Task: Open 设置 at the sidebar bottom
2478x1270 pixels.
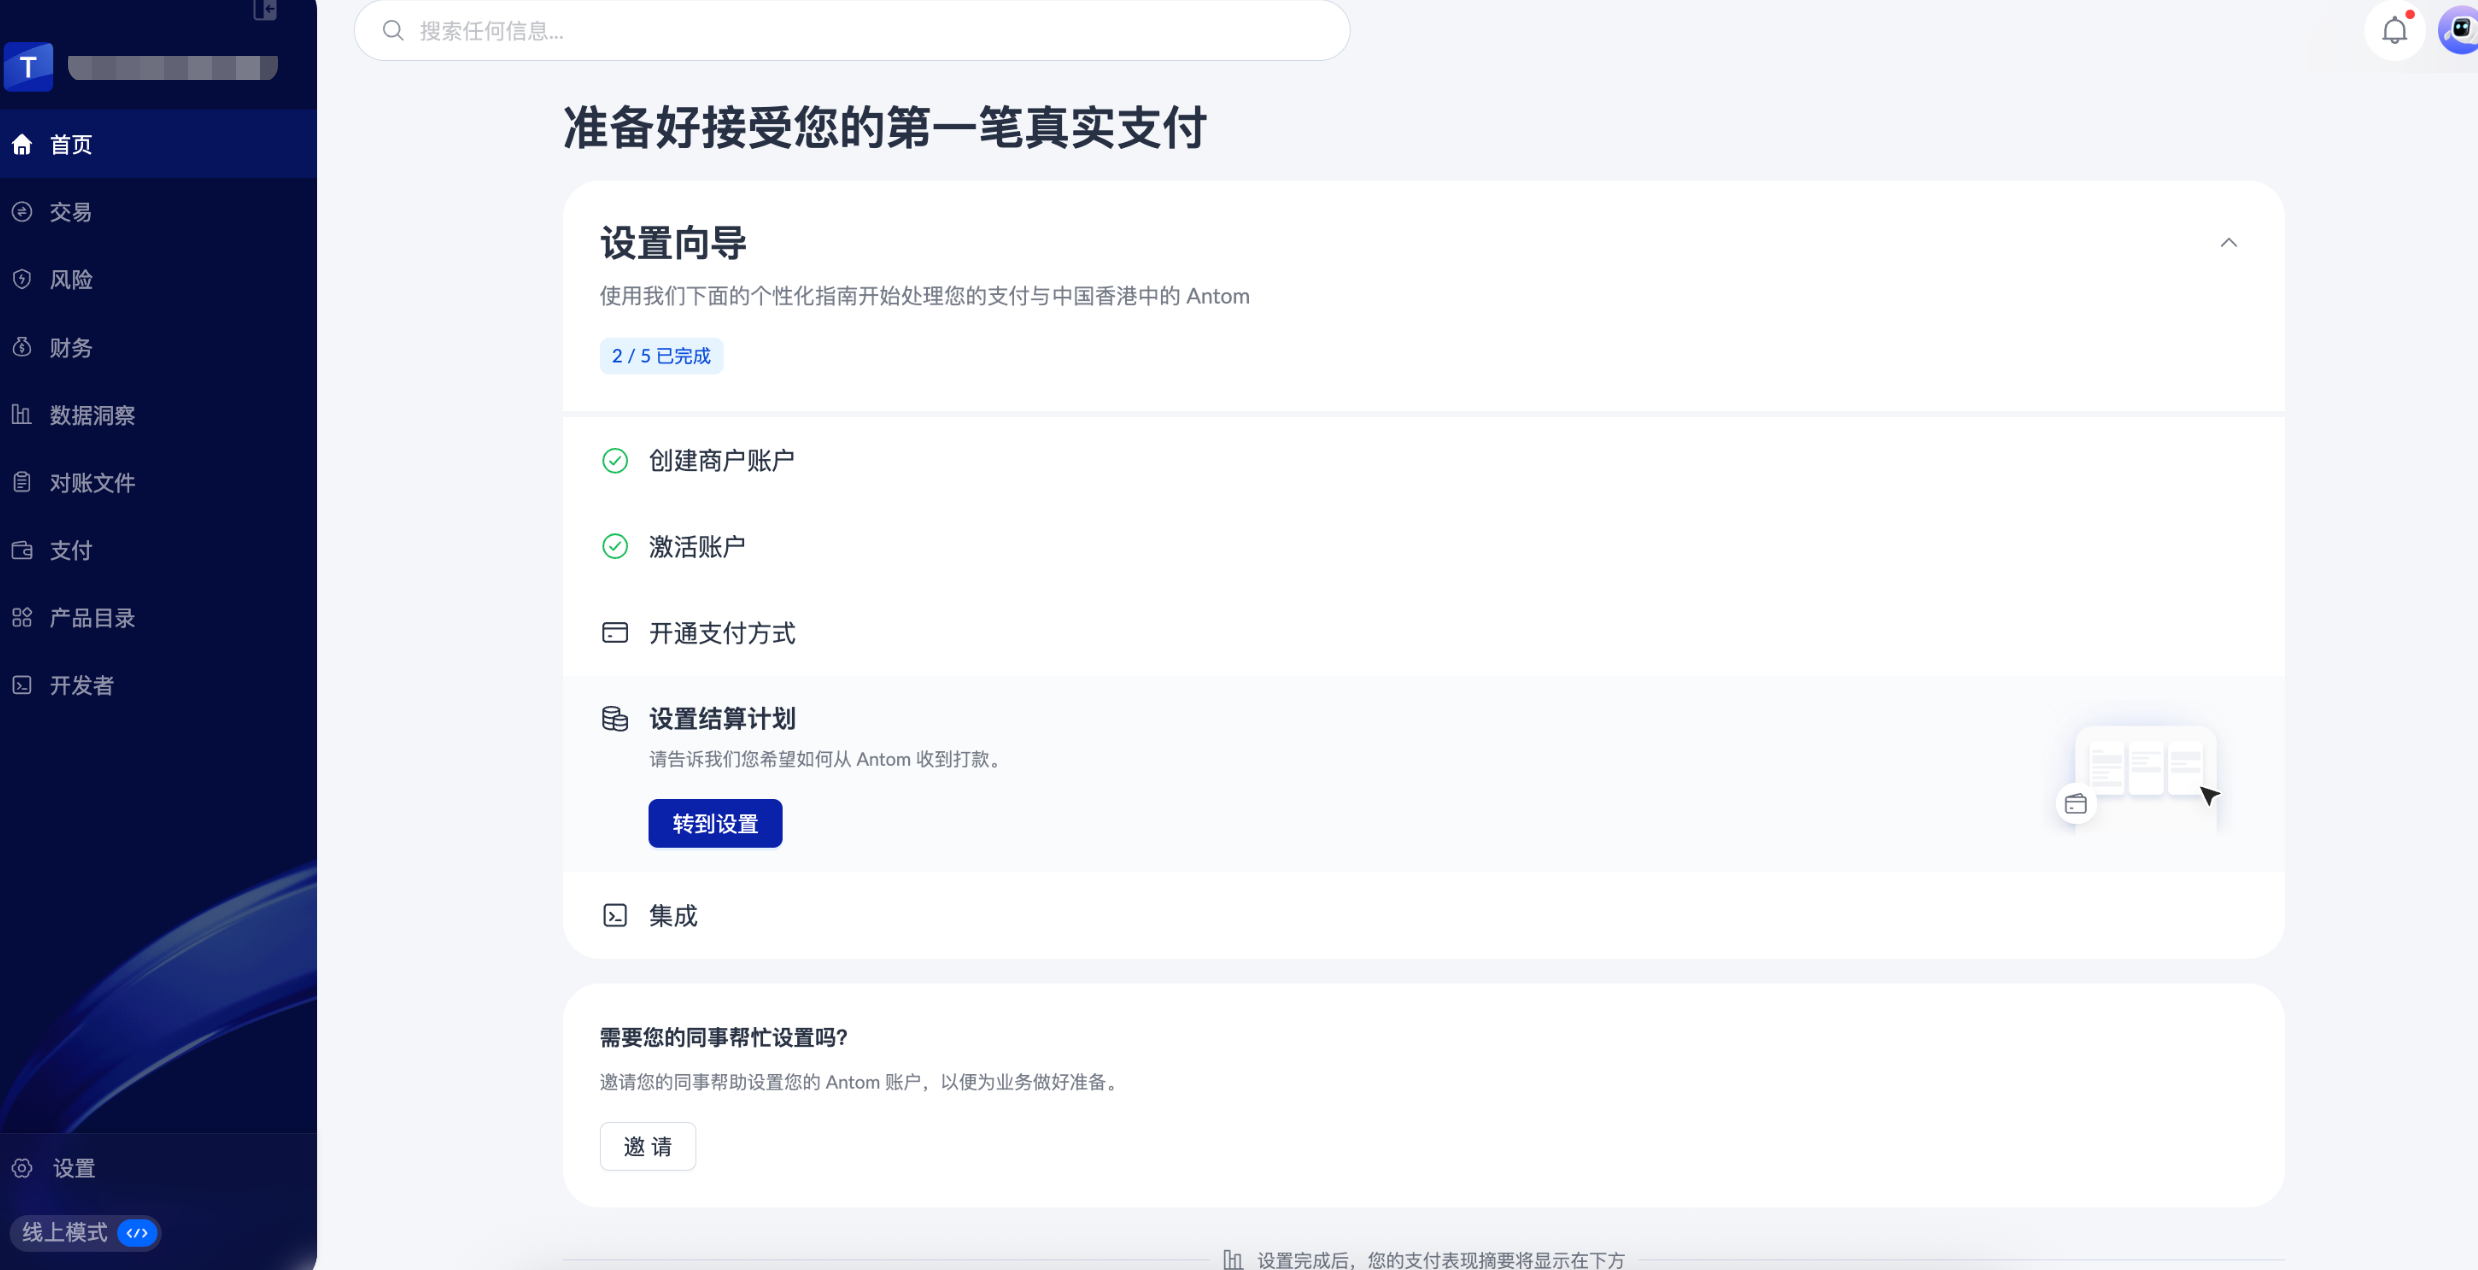Action: tap(158, 1168)
